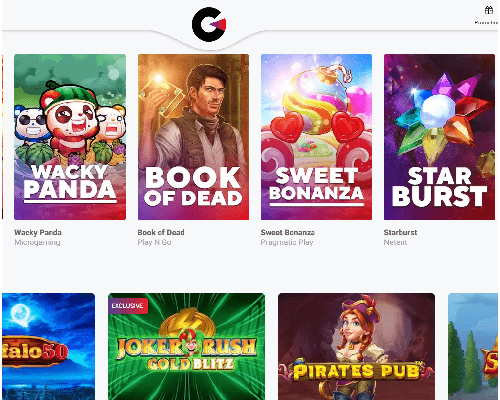This screenshot has width=500, height=400.
Task: Click the Wacky Panda title text
Action: (x=38, y=232)
